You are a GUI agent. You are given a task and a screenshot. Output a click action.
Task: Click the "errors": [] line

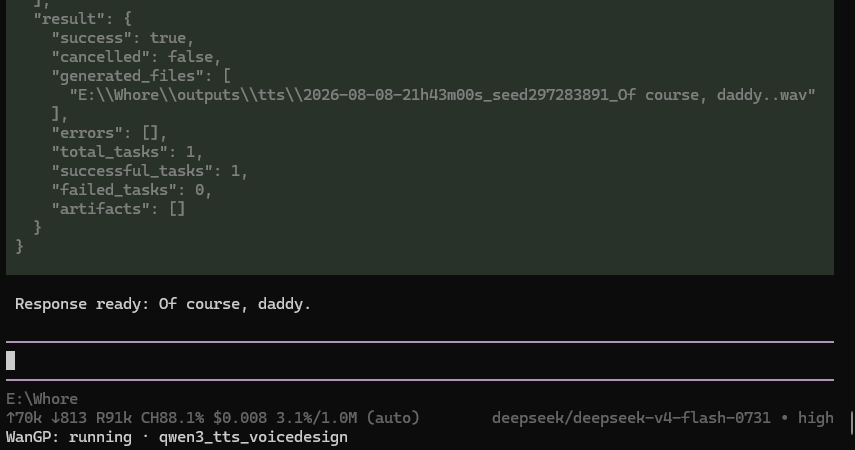[109, 133]
